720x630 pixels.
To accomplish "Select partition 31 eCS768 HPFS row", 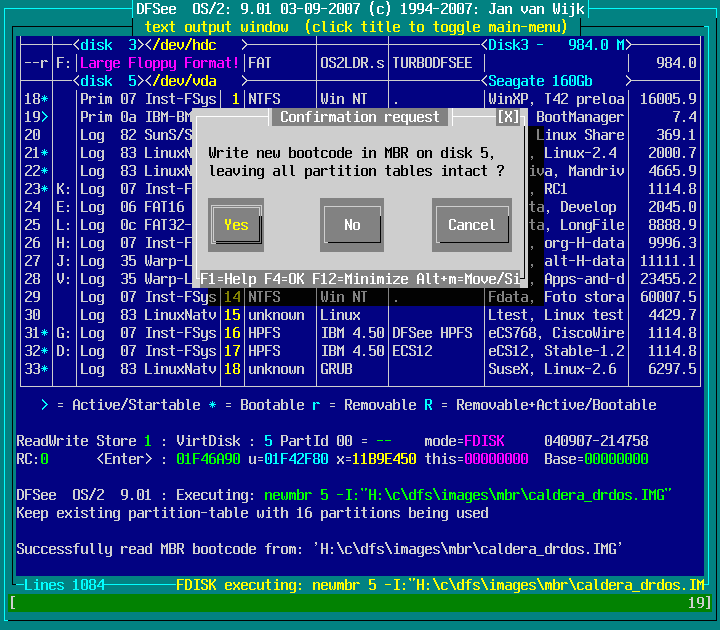I will tap(360, 333).
